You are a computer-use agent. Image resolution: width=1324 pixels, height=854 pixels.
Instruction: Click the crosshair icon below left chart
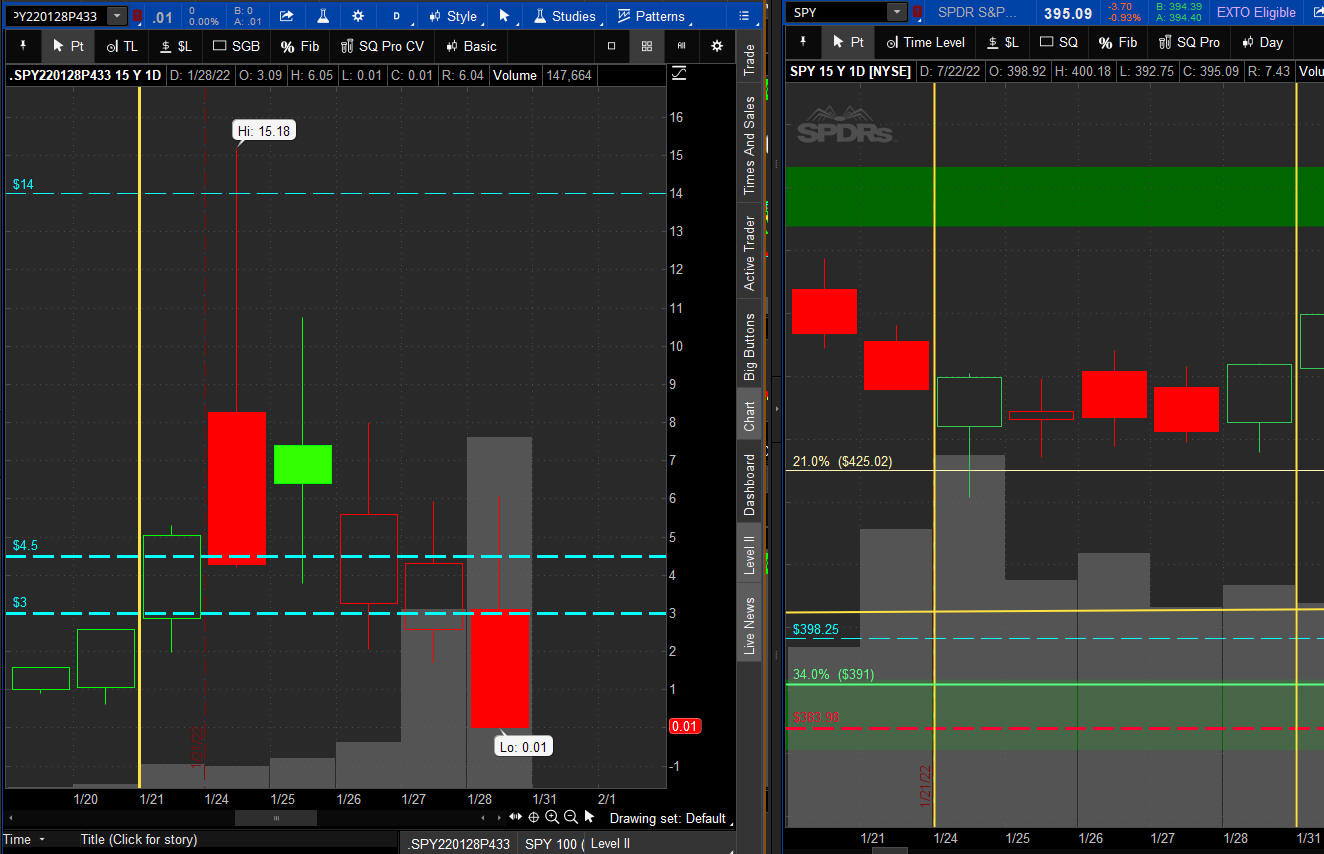534,817
